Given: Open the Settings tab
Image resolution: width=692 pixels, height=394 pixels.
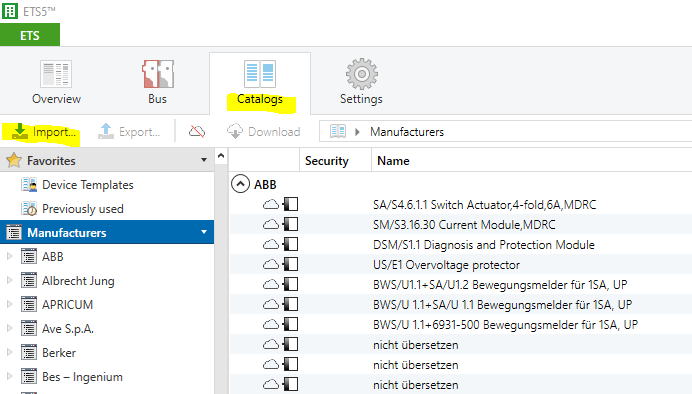Looking at the screenshot, I should (x=361, y=83).
